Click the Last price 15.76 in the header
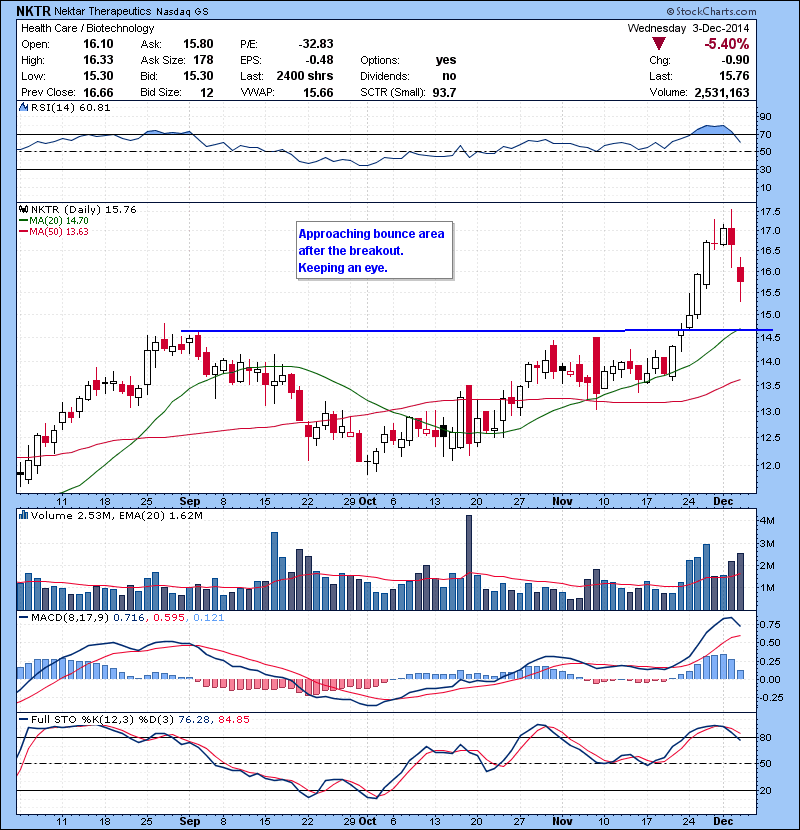 (x=734, y=76)
